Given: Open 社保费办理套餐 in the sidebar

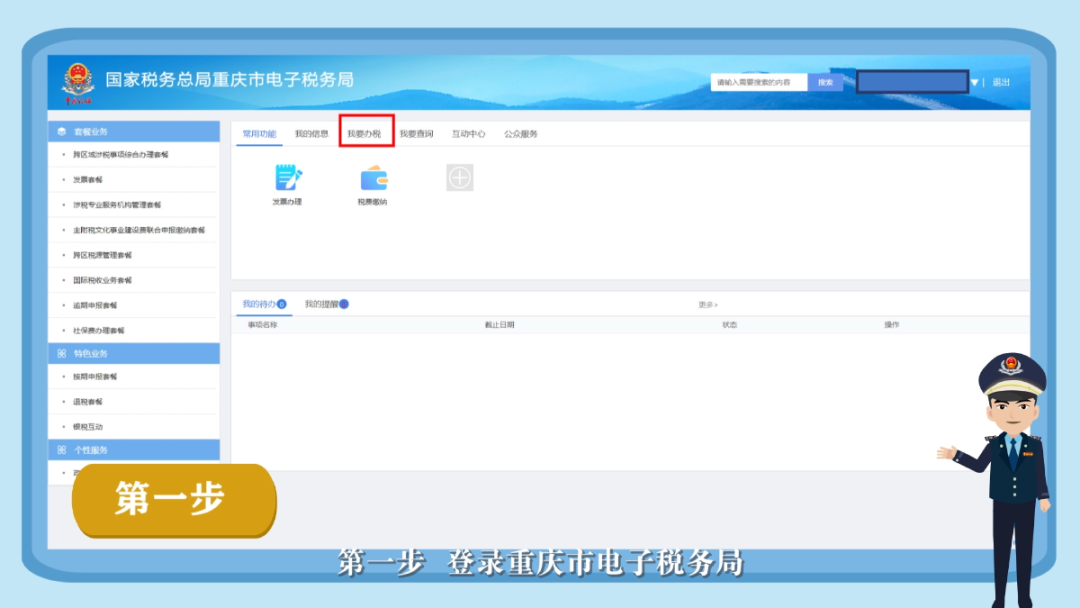Looking at the screenshot, I should pyautogui.click(x=99, y=330).
